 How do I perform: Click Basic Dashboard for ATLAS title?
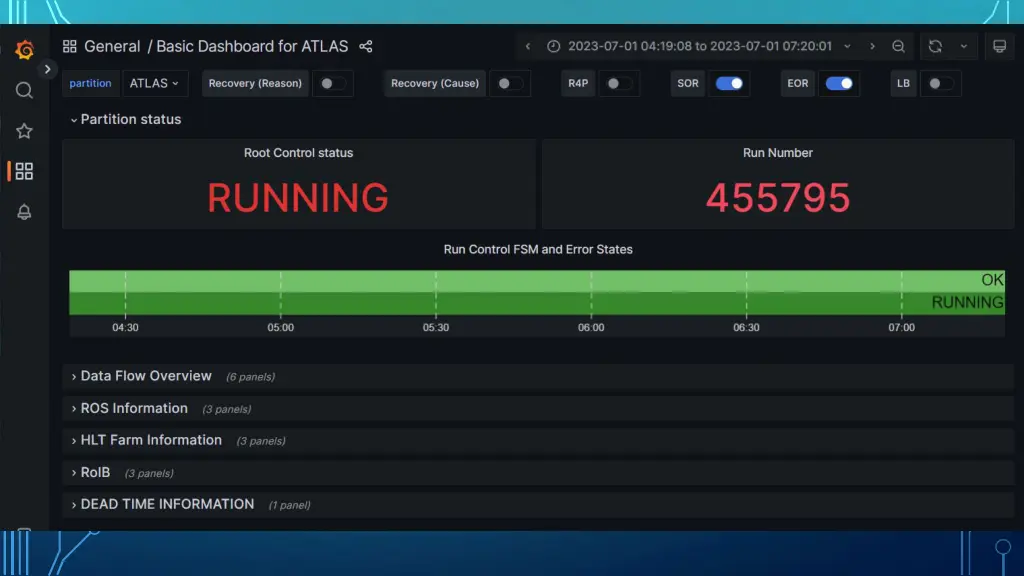click(252, 46)
